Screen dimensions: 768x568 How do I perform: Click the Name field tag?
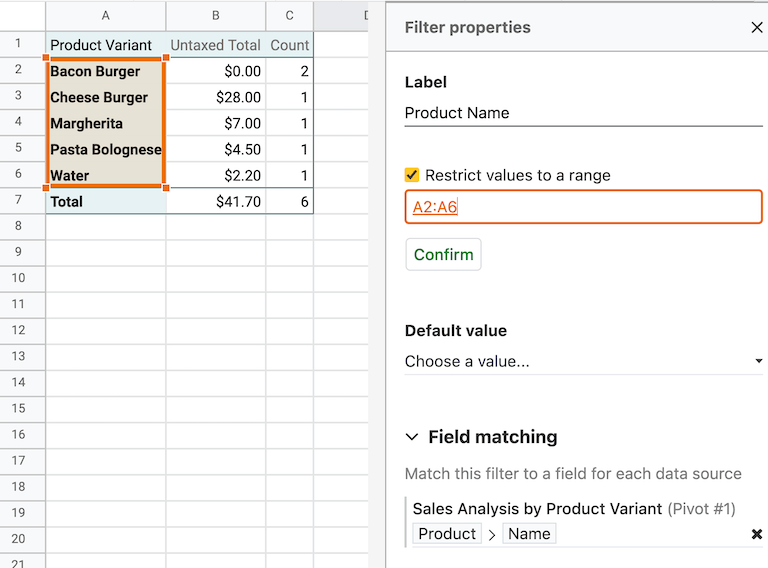[529, 534]
